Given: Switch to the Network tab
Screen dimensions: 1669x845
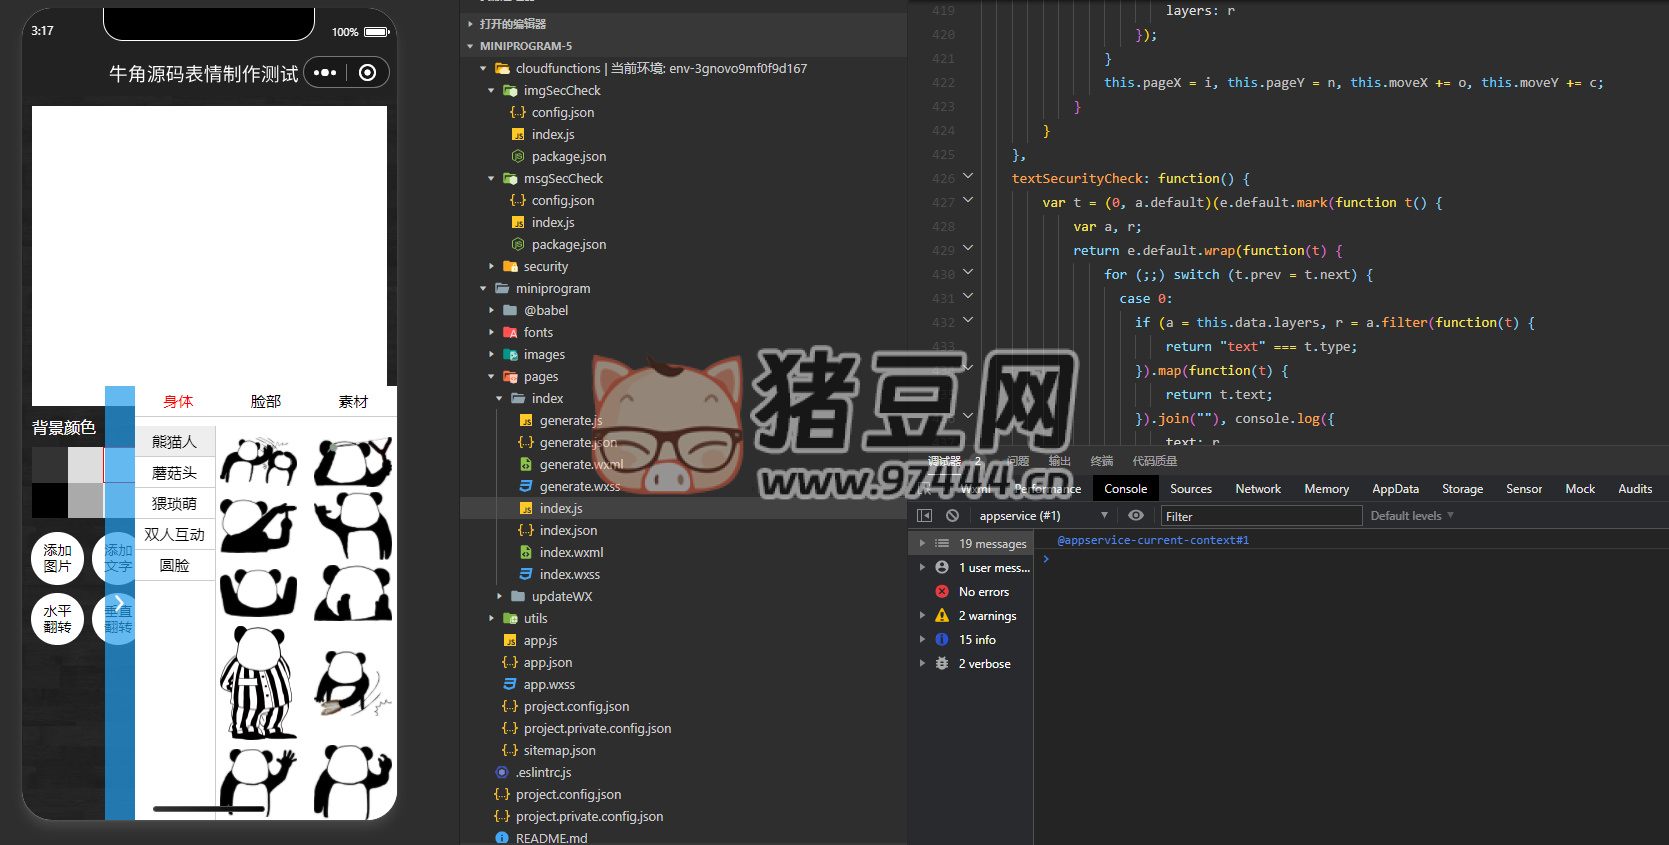Looking at the screenshot, I should click(x=1257, y=489).
